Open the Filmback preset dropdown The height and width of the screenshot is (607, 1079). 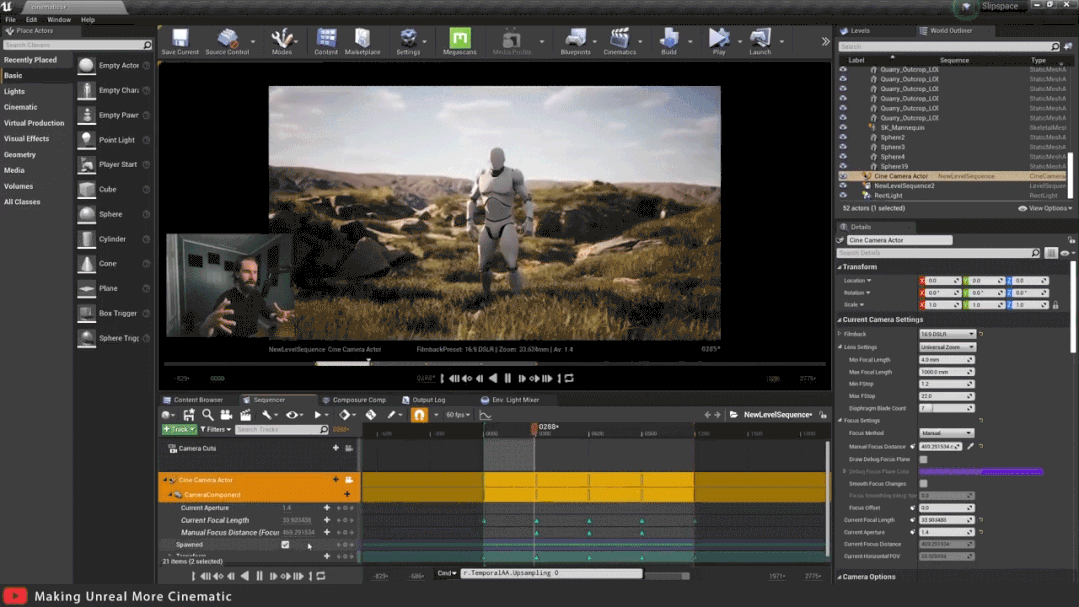946,334
